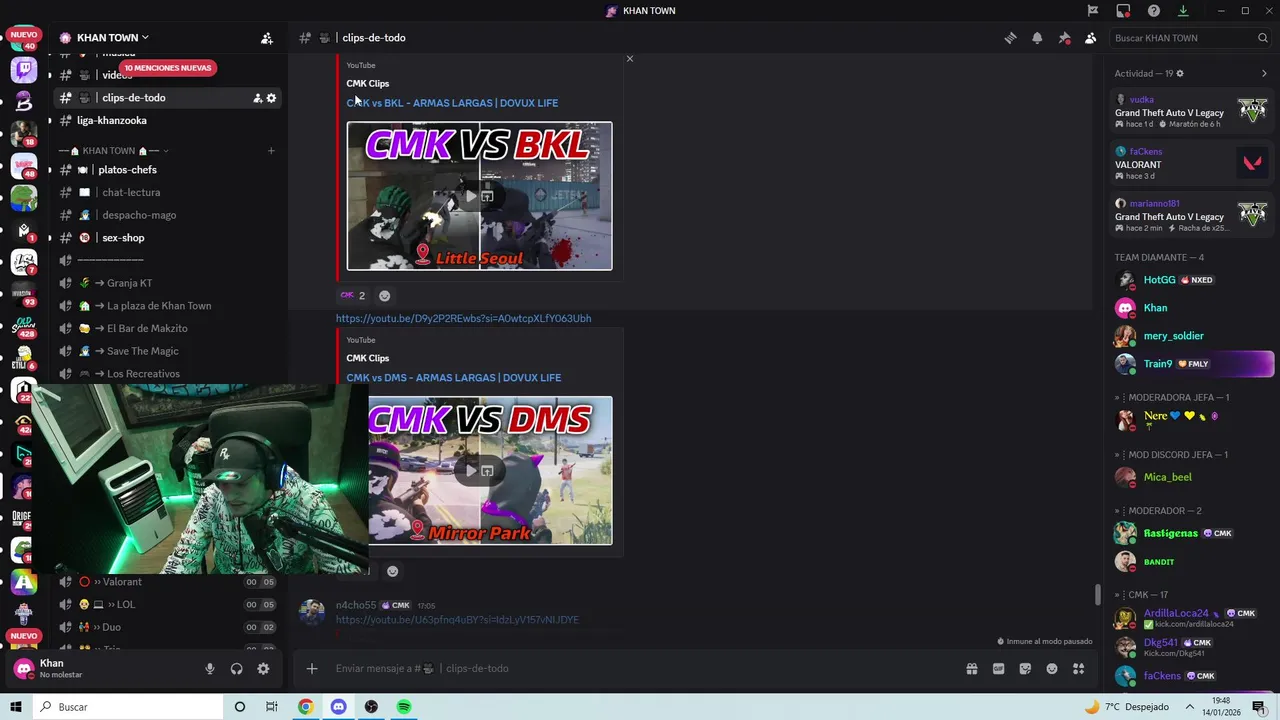The height and width of the screenshot is (720, 1280).
Task: Open user settings gear by Khan
Action: pos(263,669)
